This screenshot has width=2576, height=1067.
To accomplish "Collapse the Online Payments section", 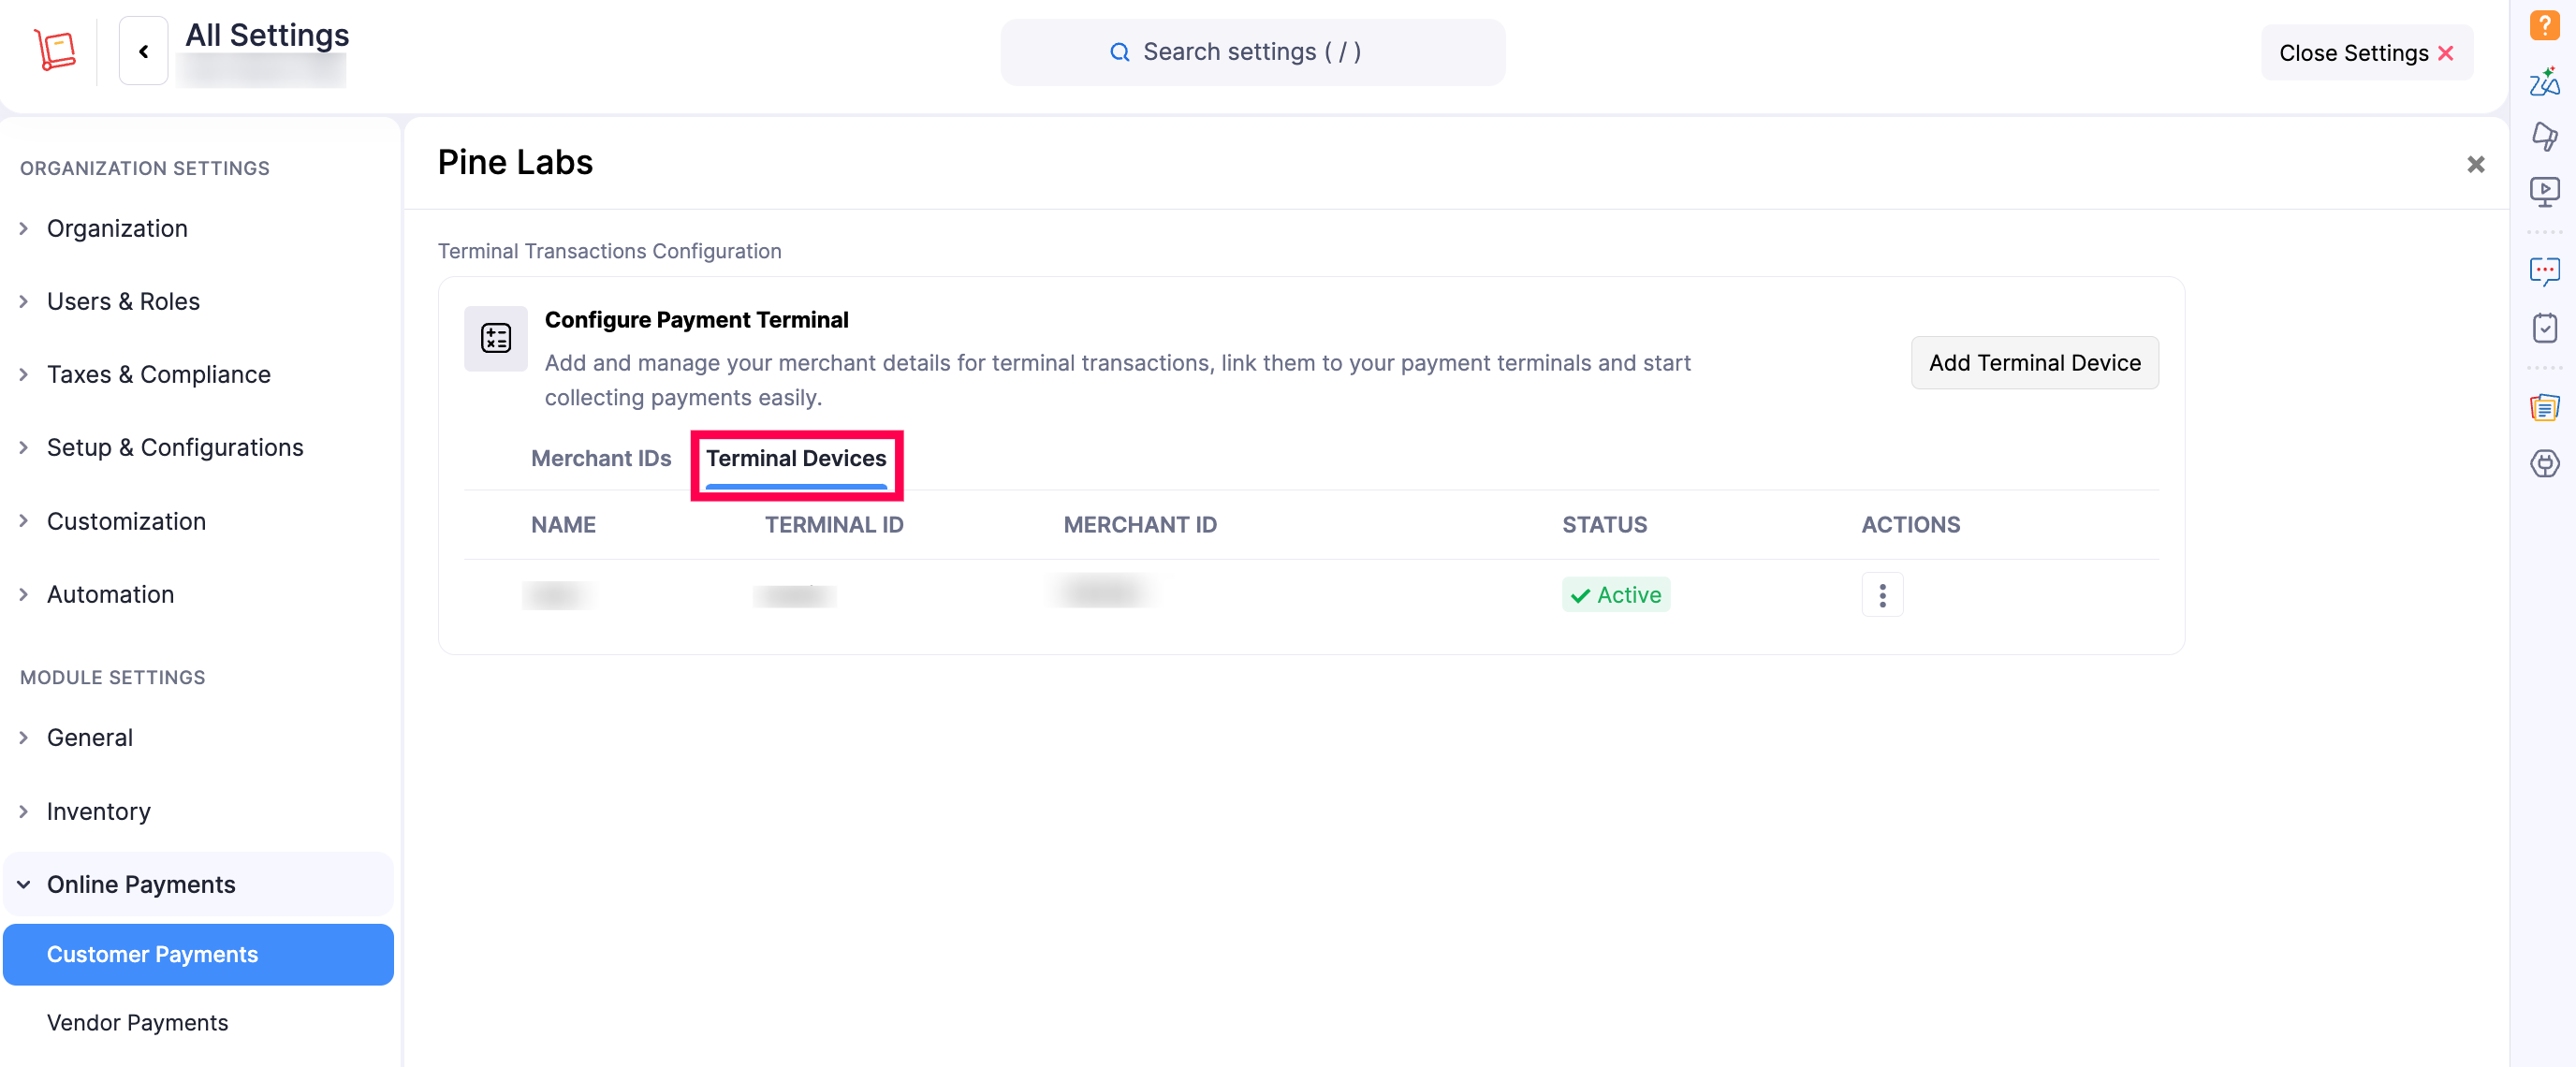I will (x=198, y=885).
